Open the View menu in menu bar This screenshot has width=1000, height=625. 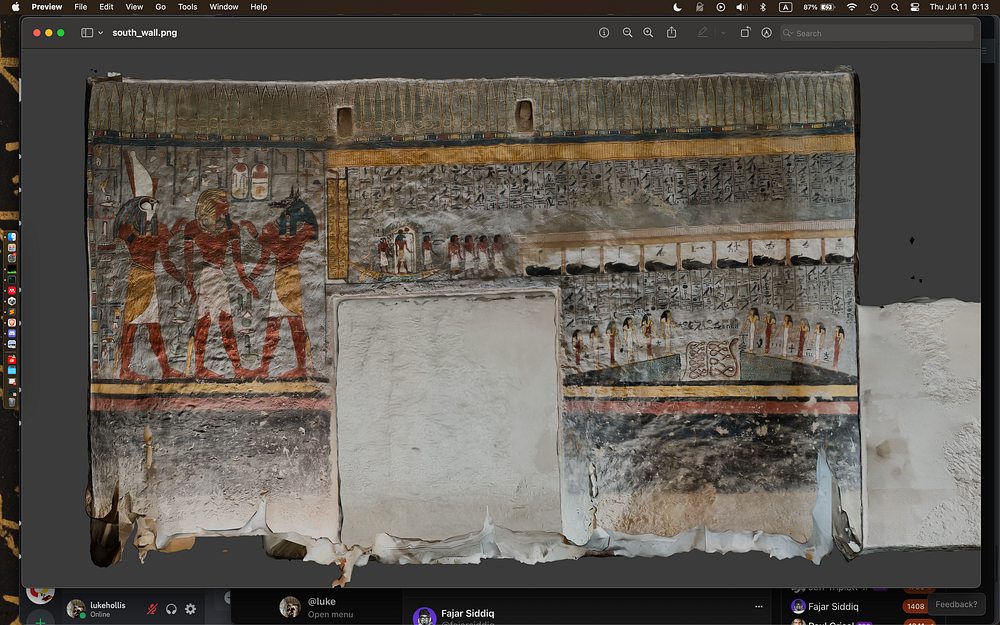[134, 7]
